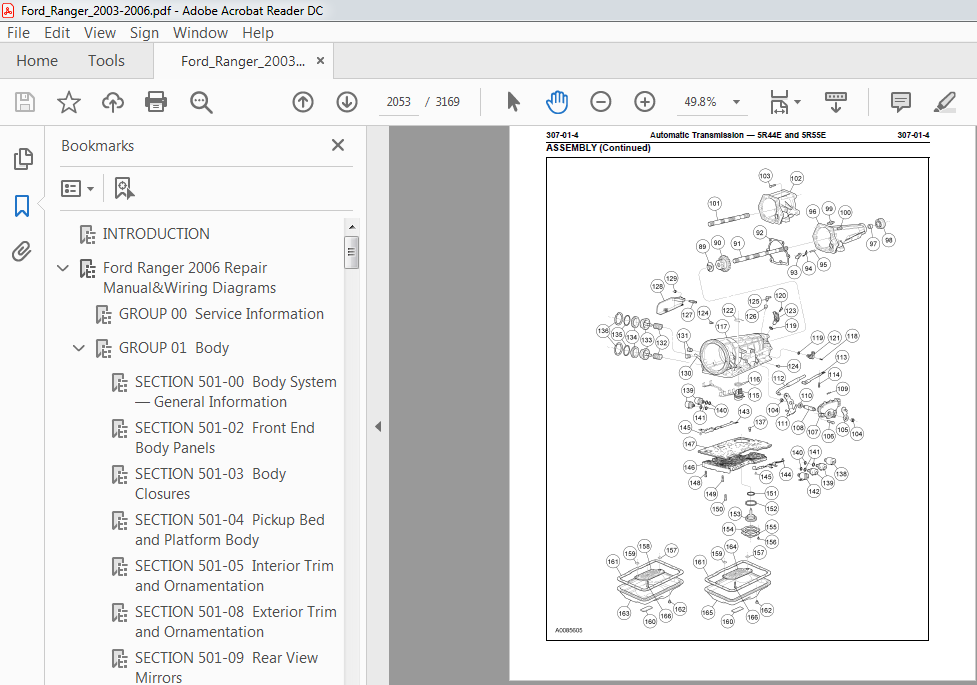The width and height of the screenshot is (977, 685).
Task: Add a comment sticky note
Action: click(x=900, y=102)
